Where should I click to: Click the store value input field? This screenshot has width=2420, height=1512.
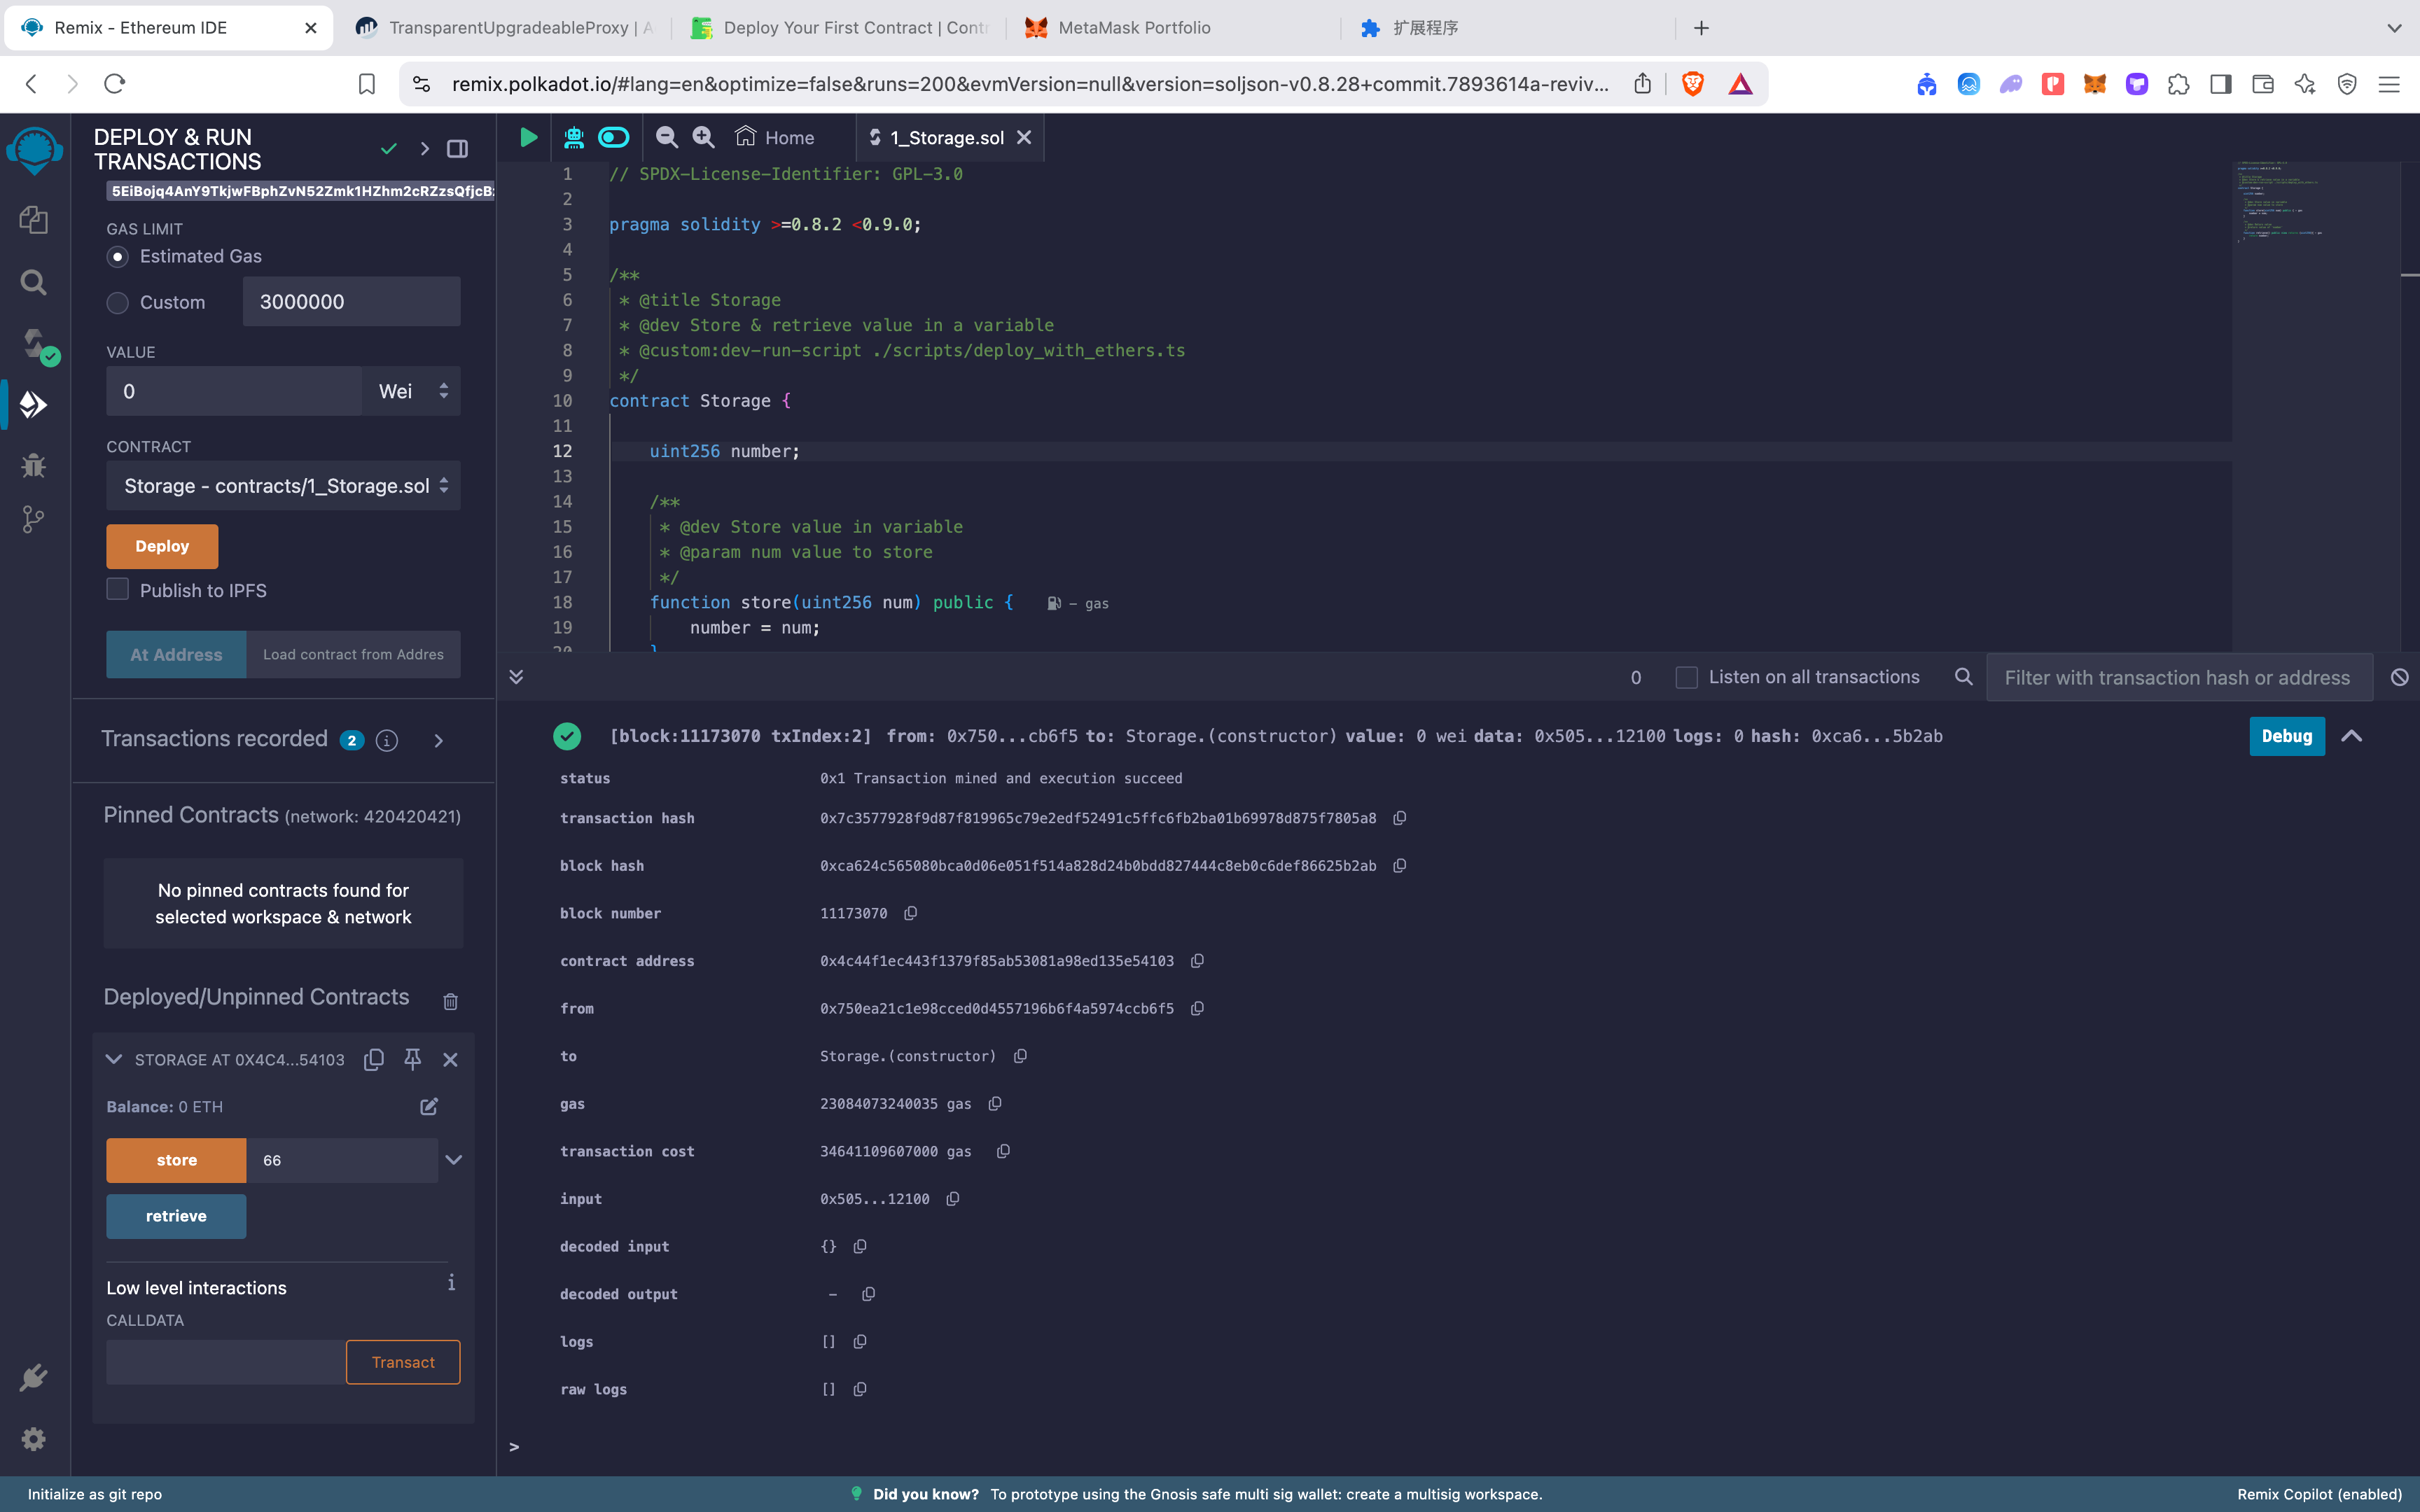pyautogui.click(x=342, y=1160)
